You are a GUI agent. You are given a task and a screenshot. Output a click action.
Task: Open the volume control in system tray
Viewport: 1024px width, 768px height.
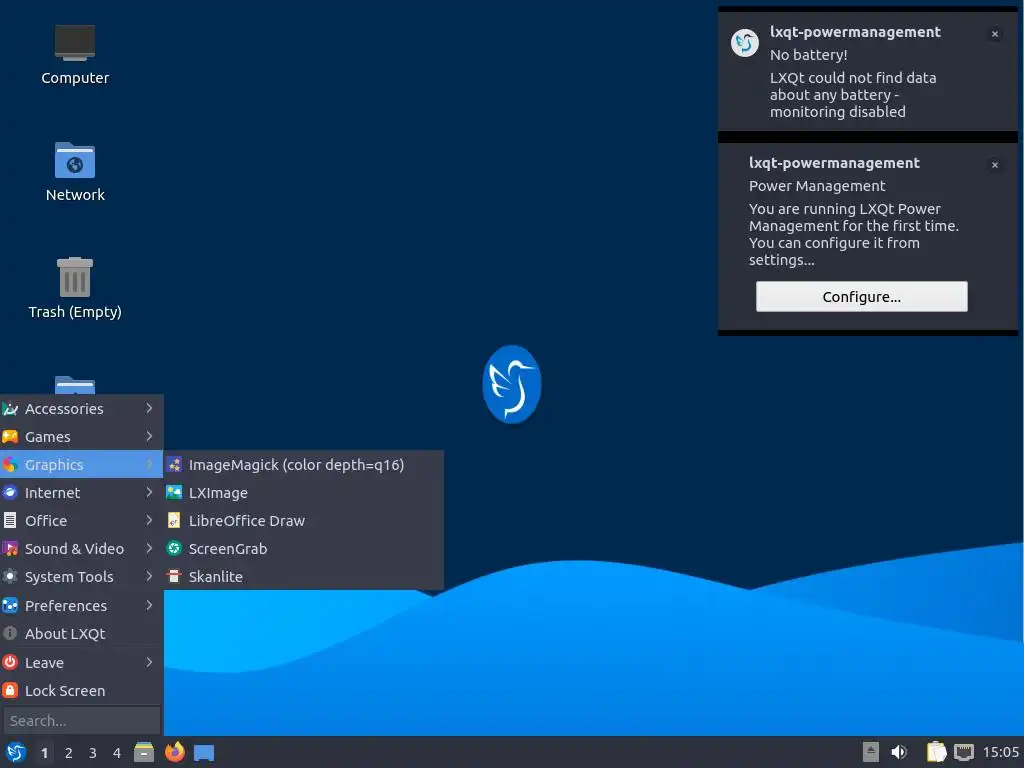(x=899, y=752)
